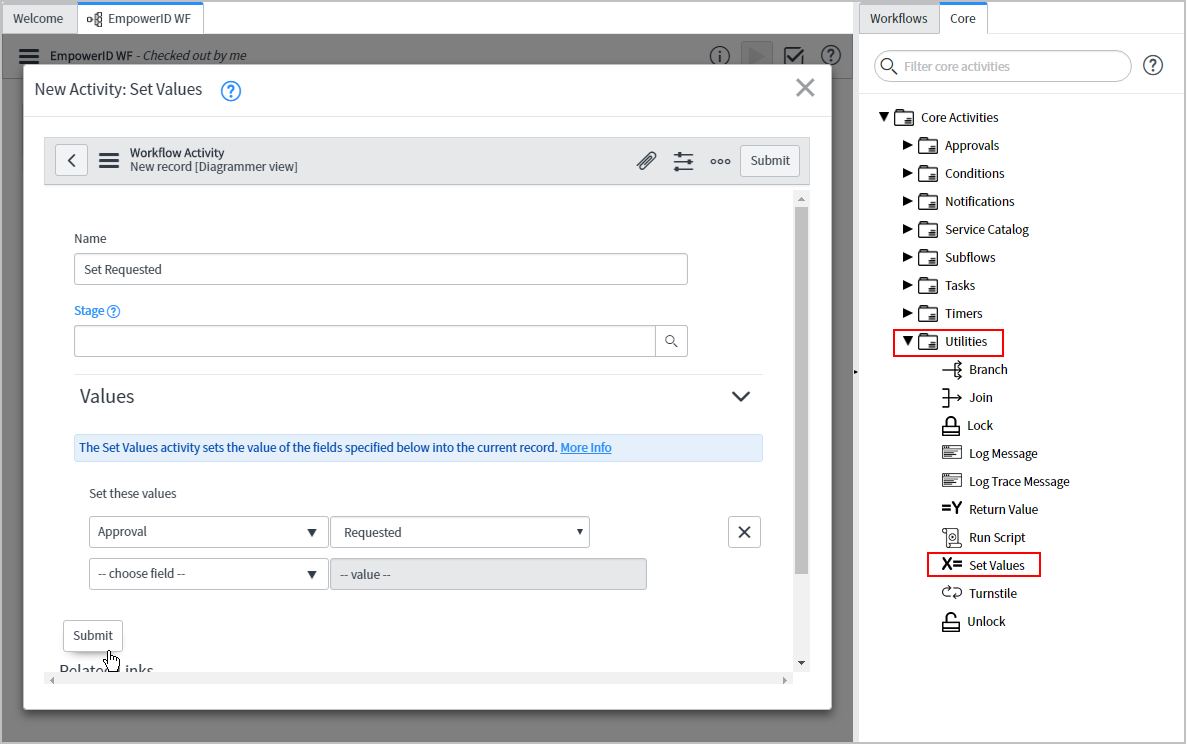Screen dimensions: 1186x744
Task: Switch to the Welcome tab
Action: 39,18
